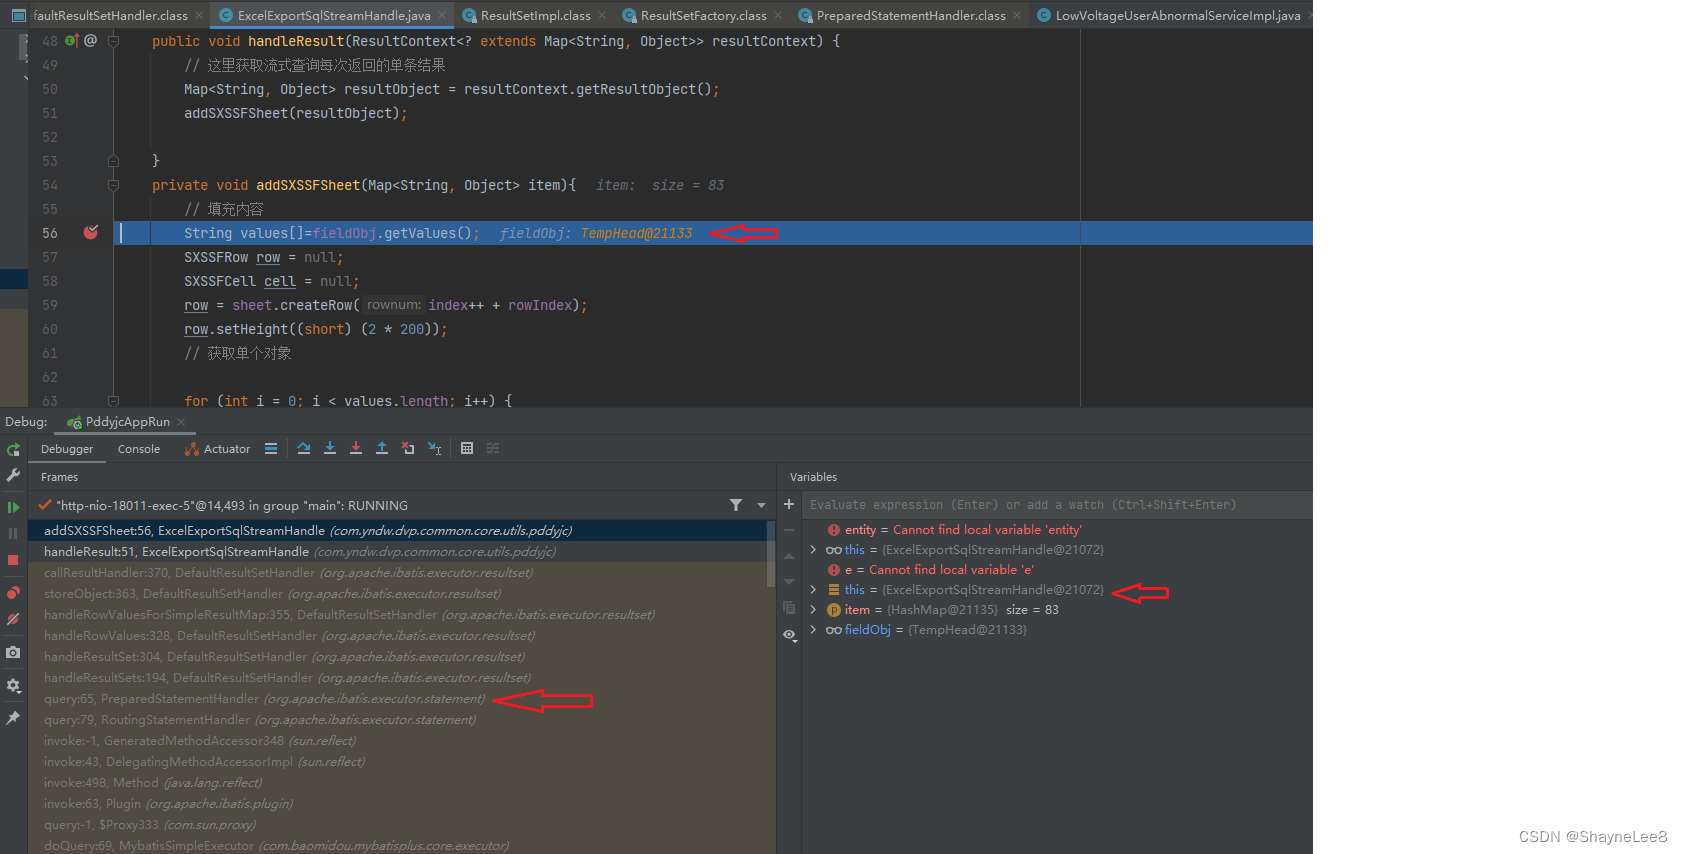The image size is (1683, 854).
Task: Click the Pin Tab icon
Action: 13,718
